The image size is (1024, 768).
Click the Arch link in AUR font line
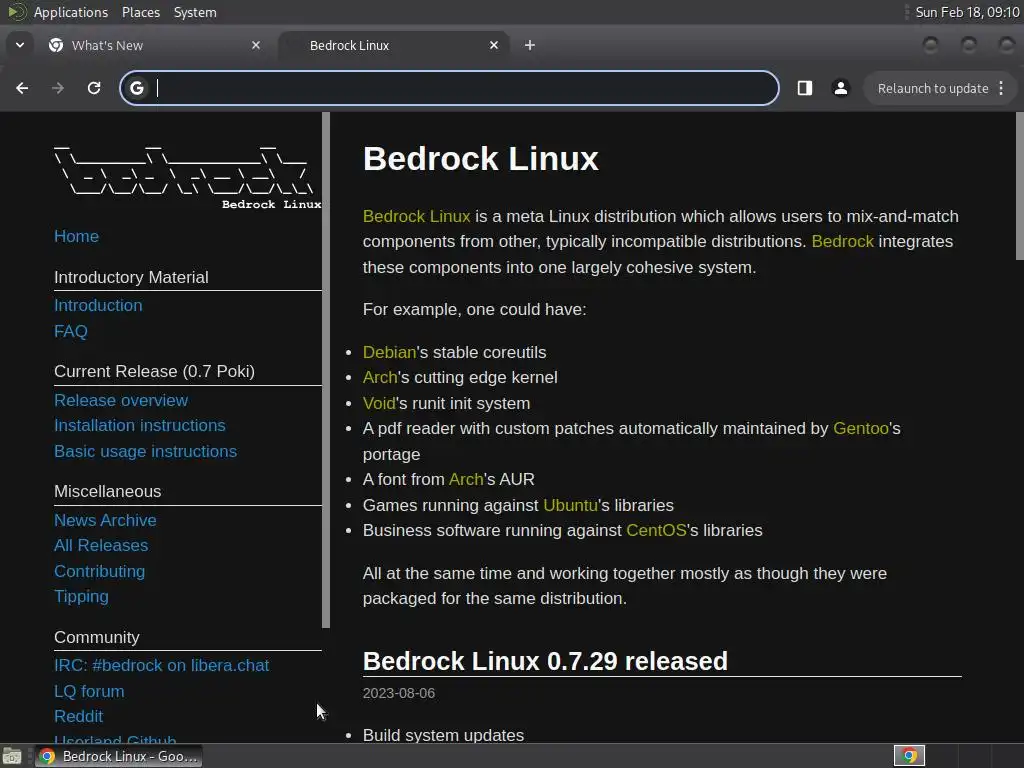[x=466, y=479]
